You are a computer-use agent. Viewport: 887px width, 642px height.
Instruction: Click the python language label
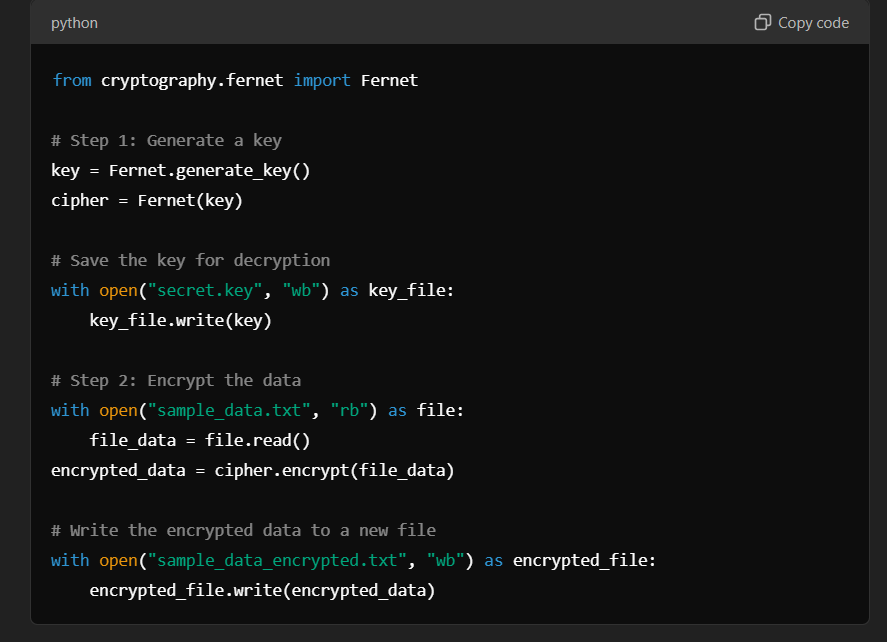tap(74, 23)
